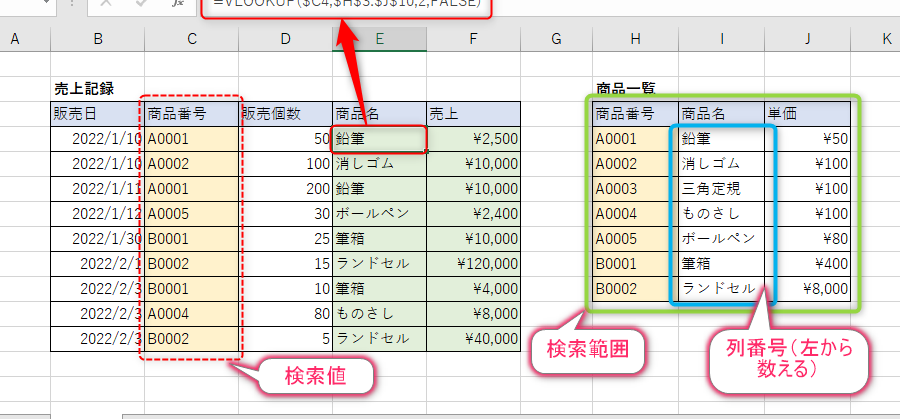Select the quantity cell showing 50
This screenshot has width=900, height=419.
coord(286,139)
